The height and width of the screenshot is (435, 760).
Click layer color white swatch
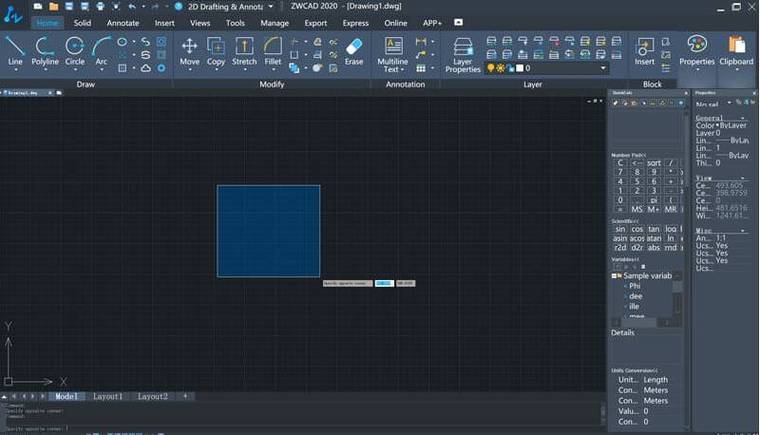[520, 68]
